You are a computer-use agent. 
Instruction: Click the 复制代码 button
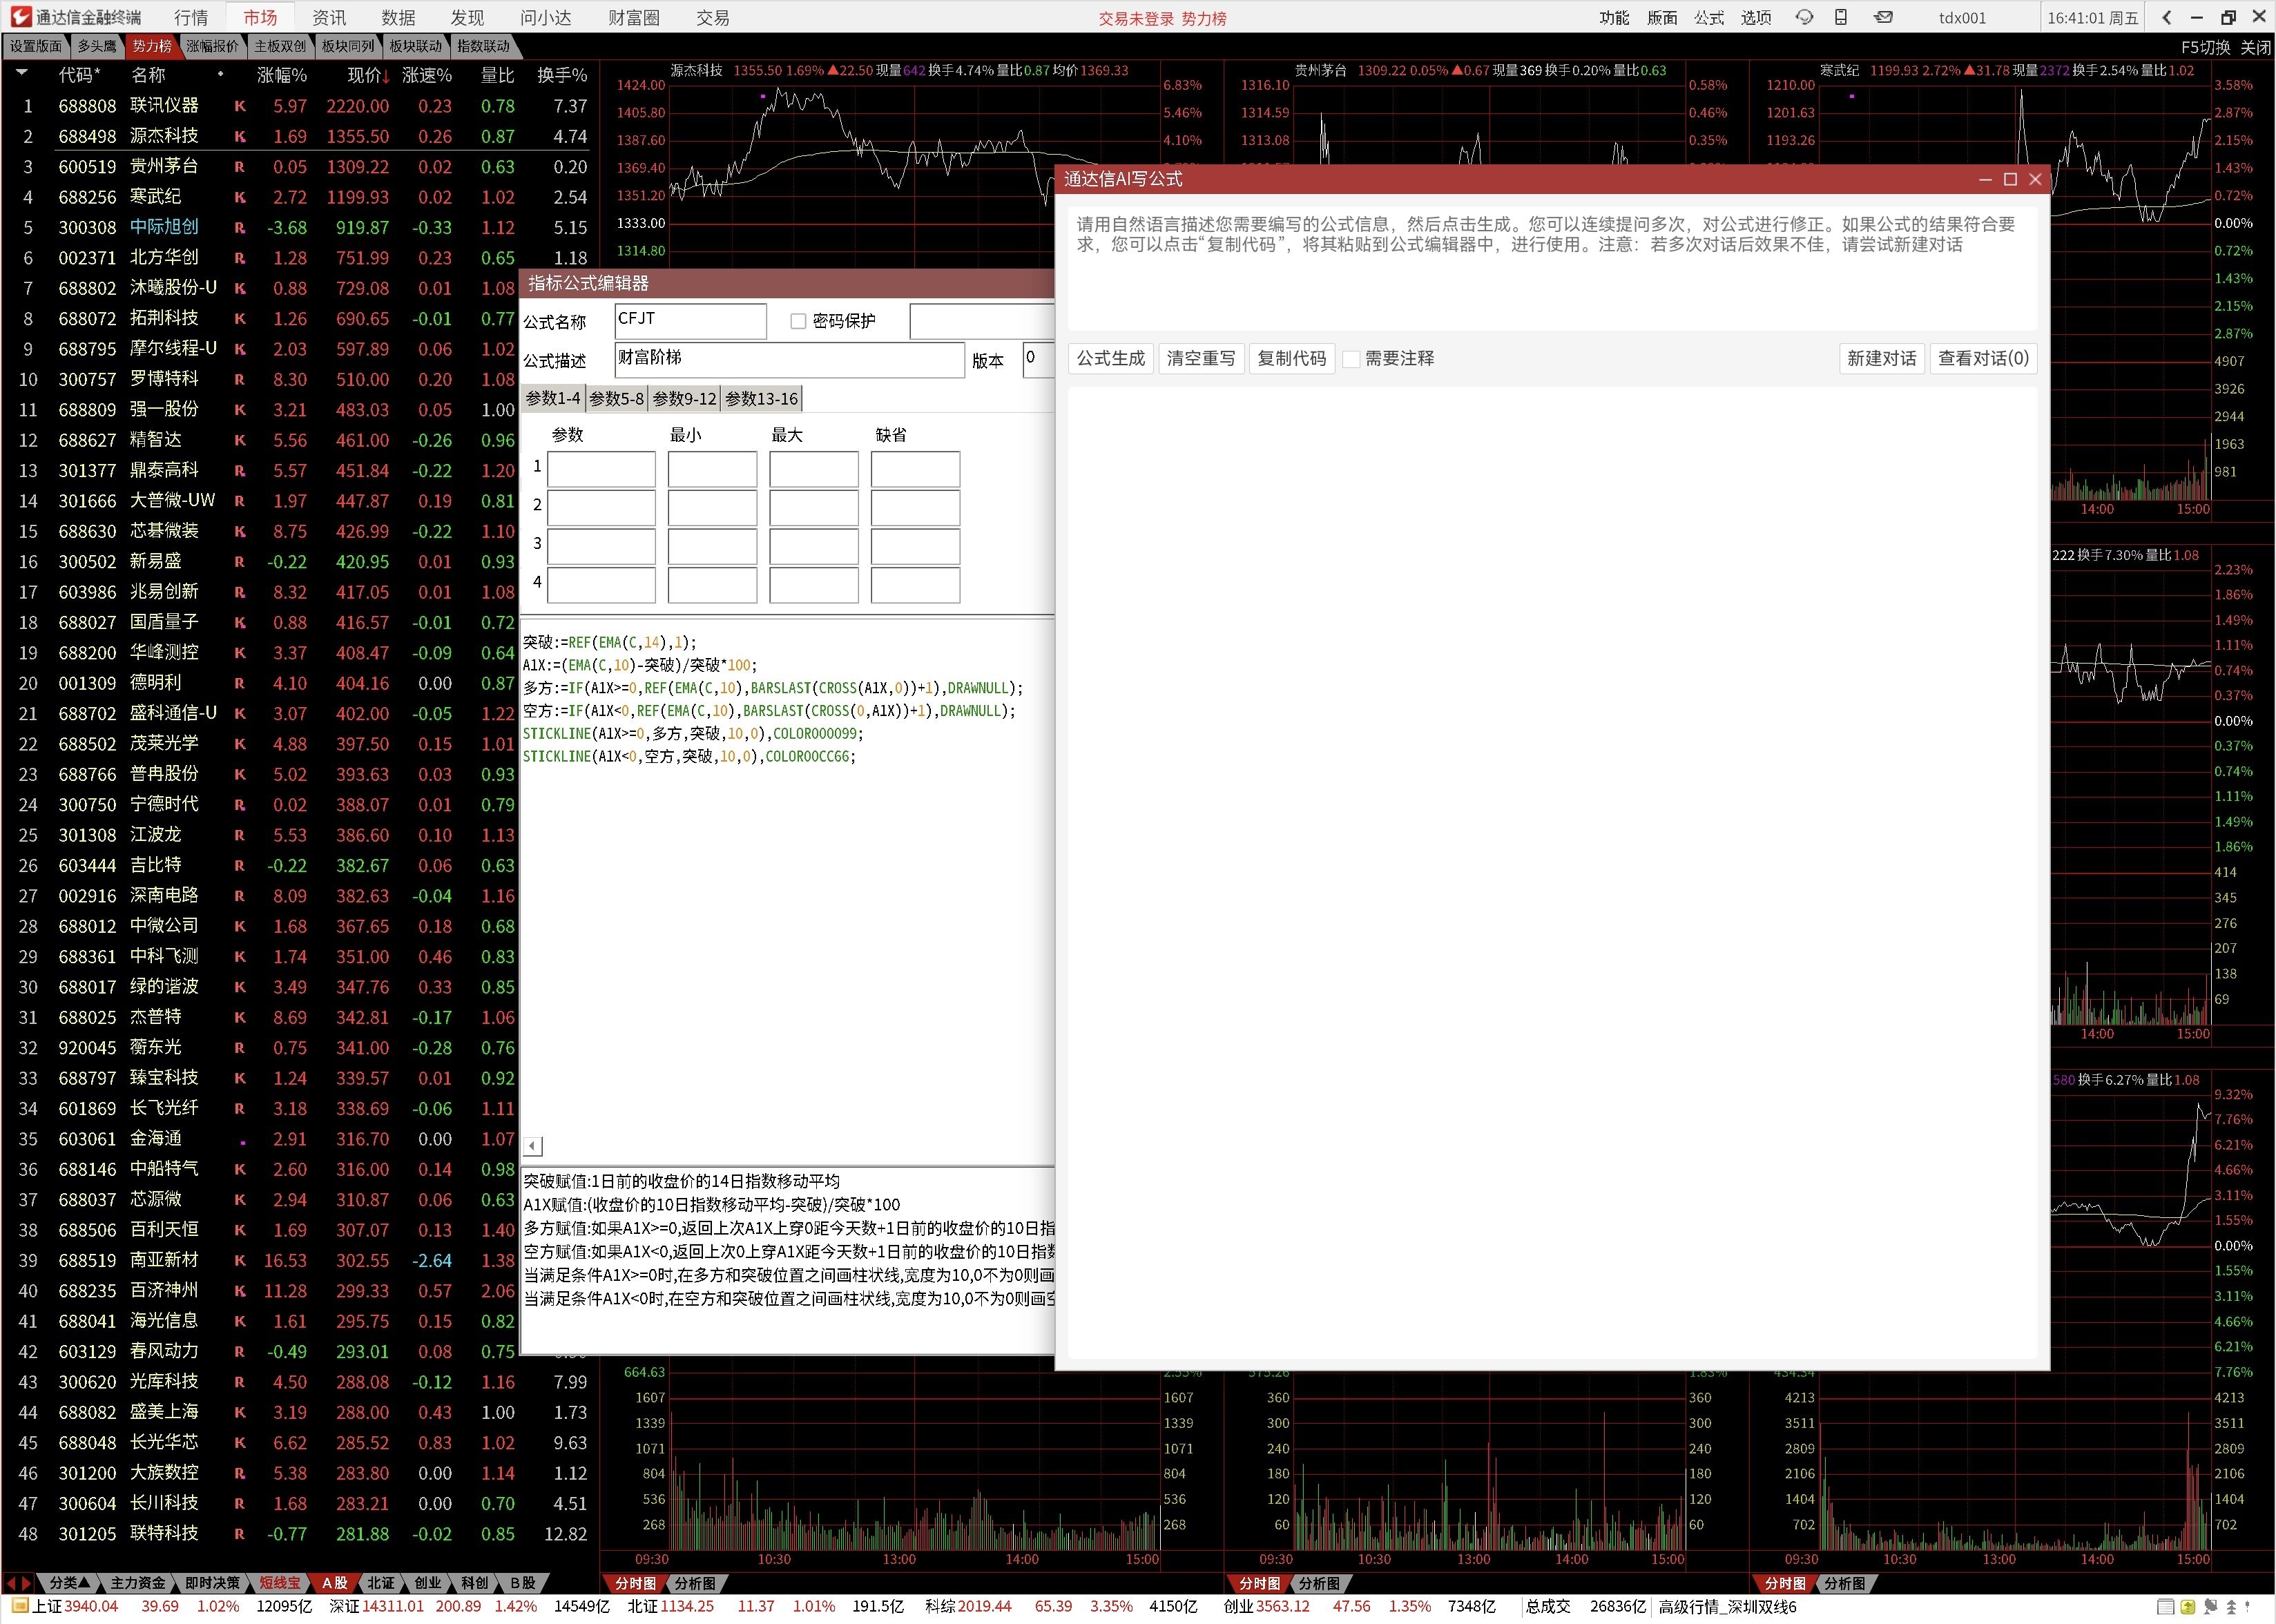click(x=1291, y=359)
